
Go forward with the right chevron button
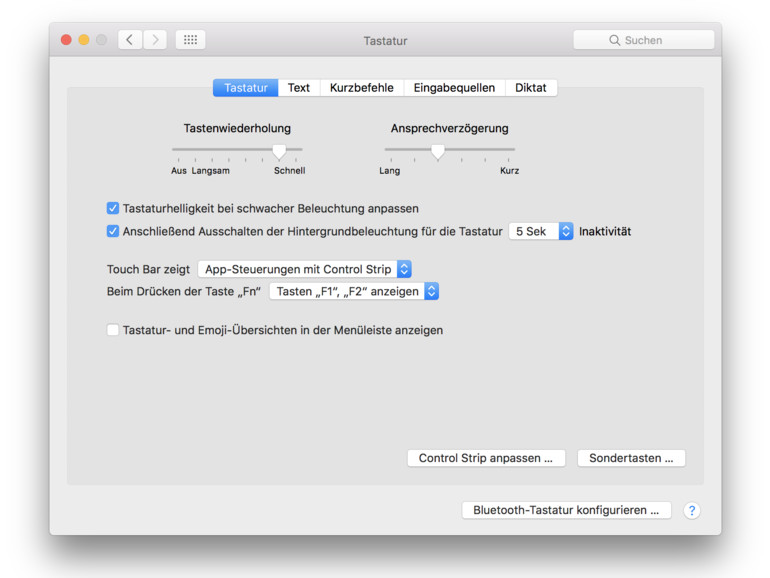coord(155,40)
